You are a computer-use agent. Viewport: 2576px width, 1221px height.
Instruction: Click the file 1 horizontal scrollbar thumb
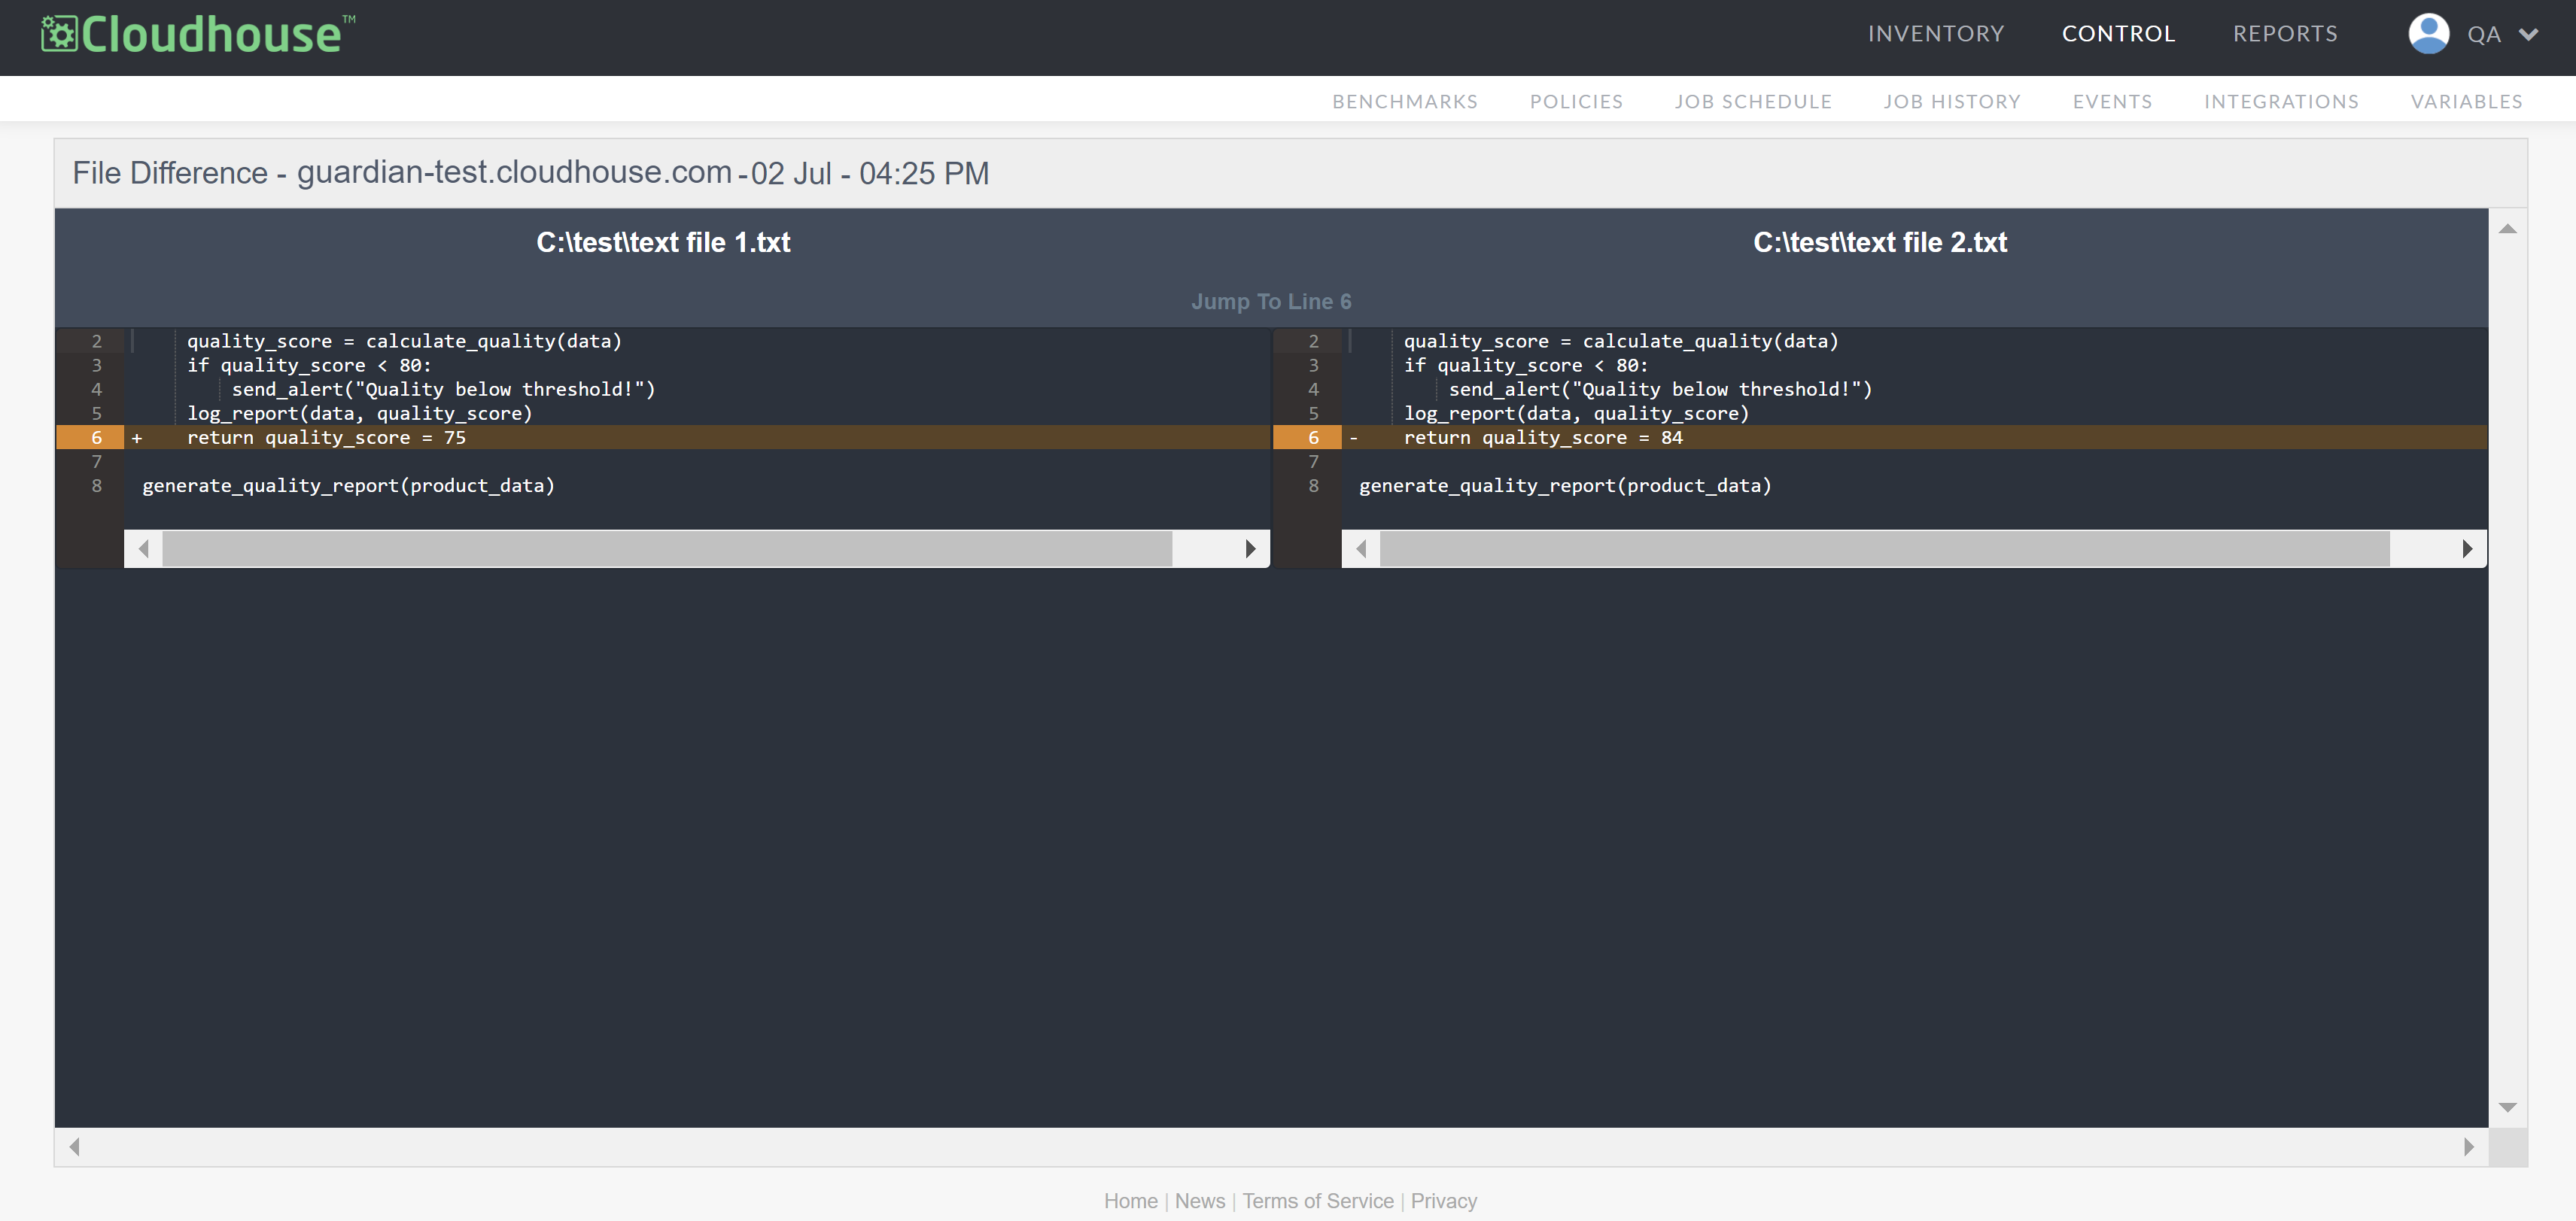click(667, 549)
